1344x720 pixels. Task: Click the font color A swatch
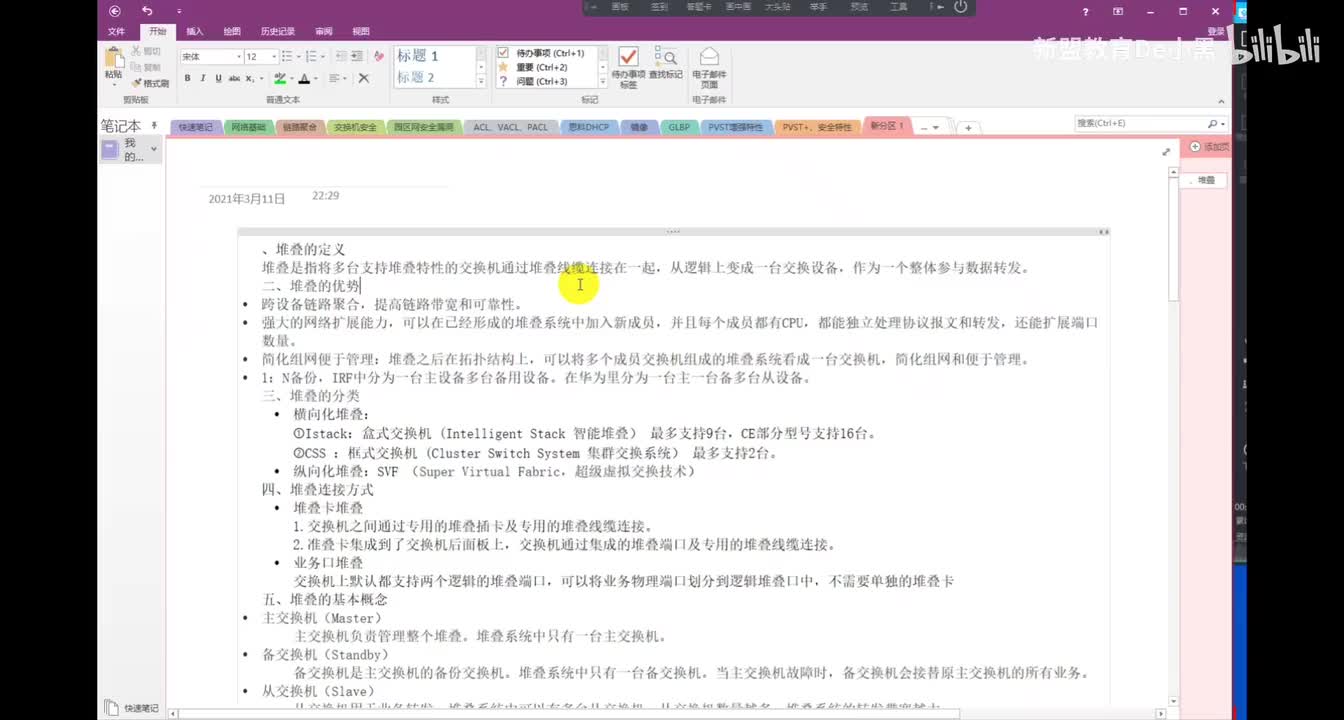point(305,78)
